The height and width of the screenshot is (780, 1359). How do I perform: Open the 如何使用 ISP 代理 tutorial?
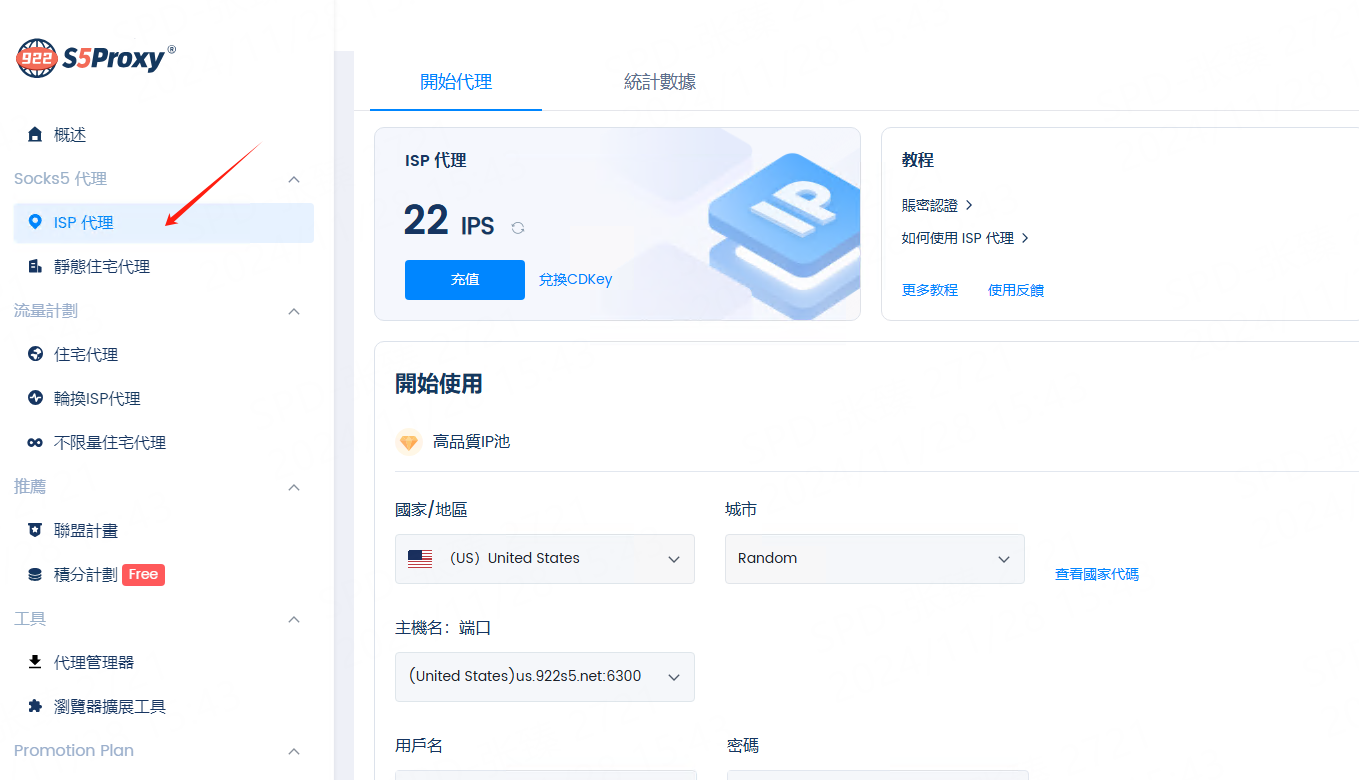click(965, 238)
